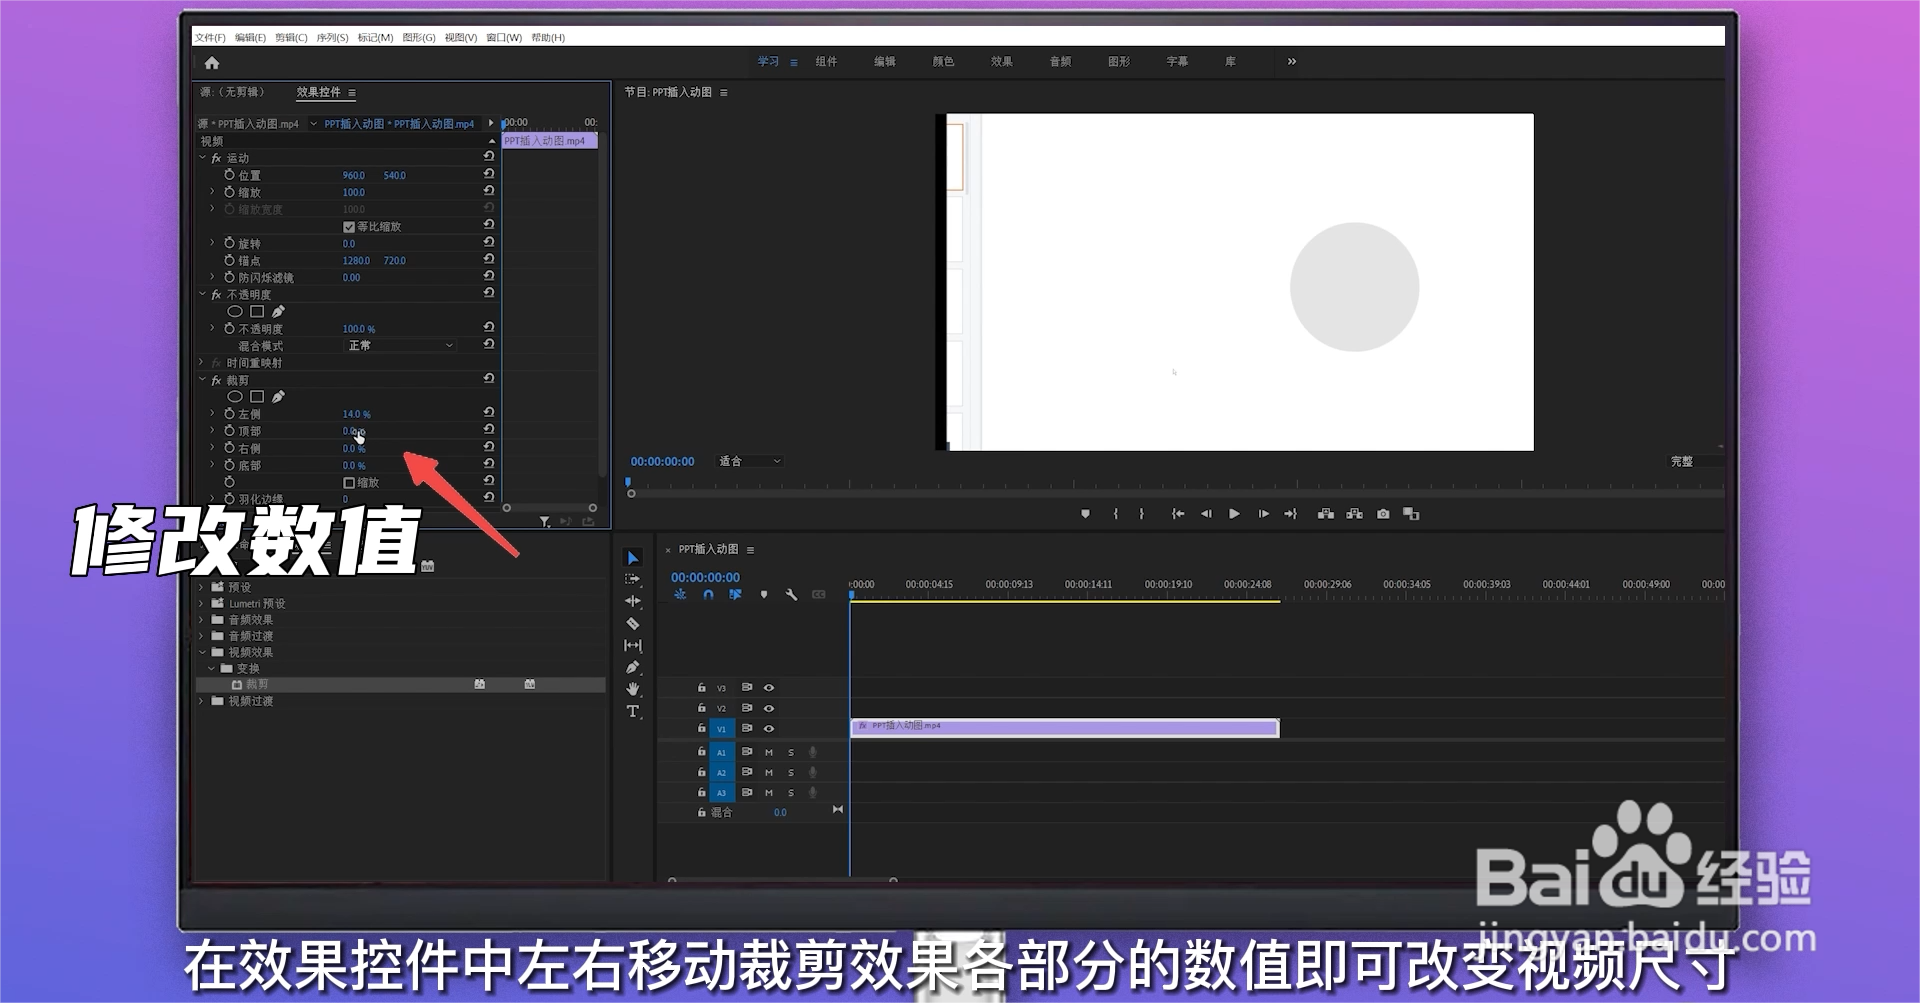This screenshot has height=1003, width=1920.
Task: Open zoom level 适合 dropdown in Program monitor
Action: point(750,461)
